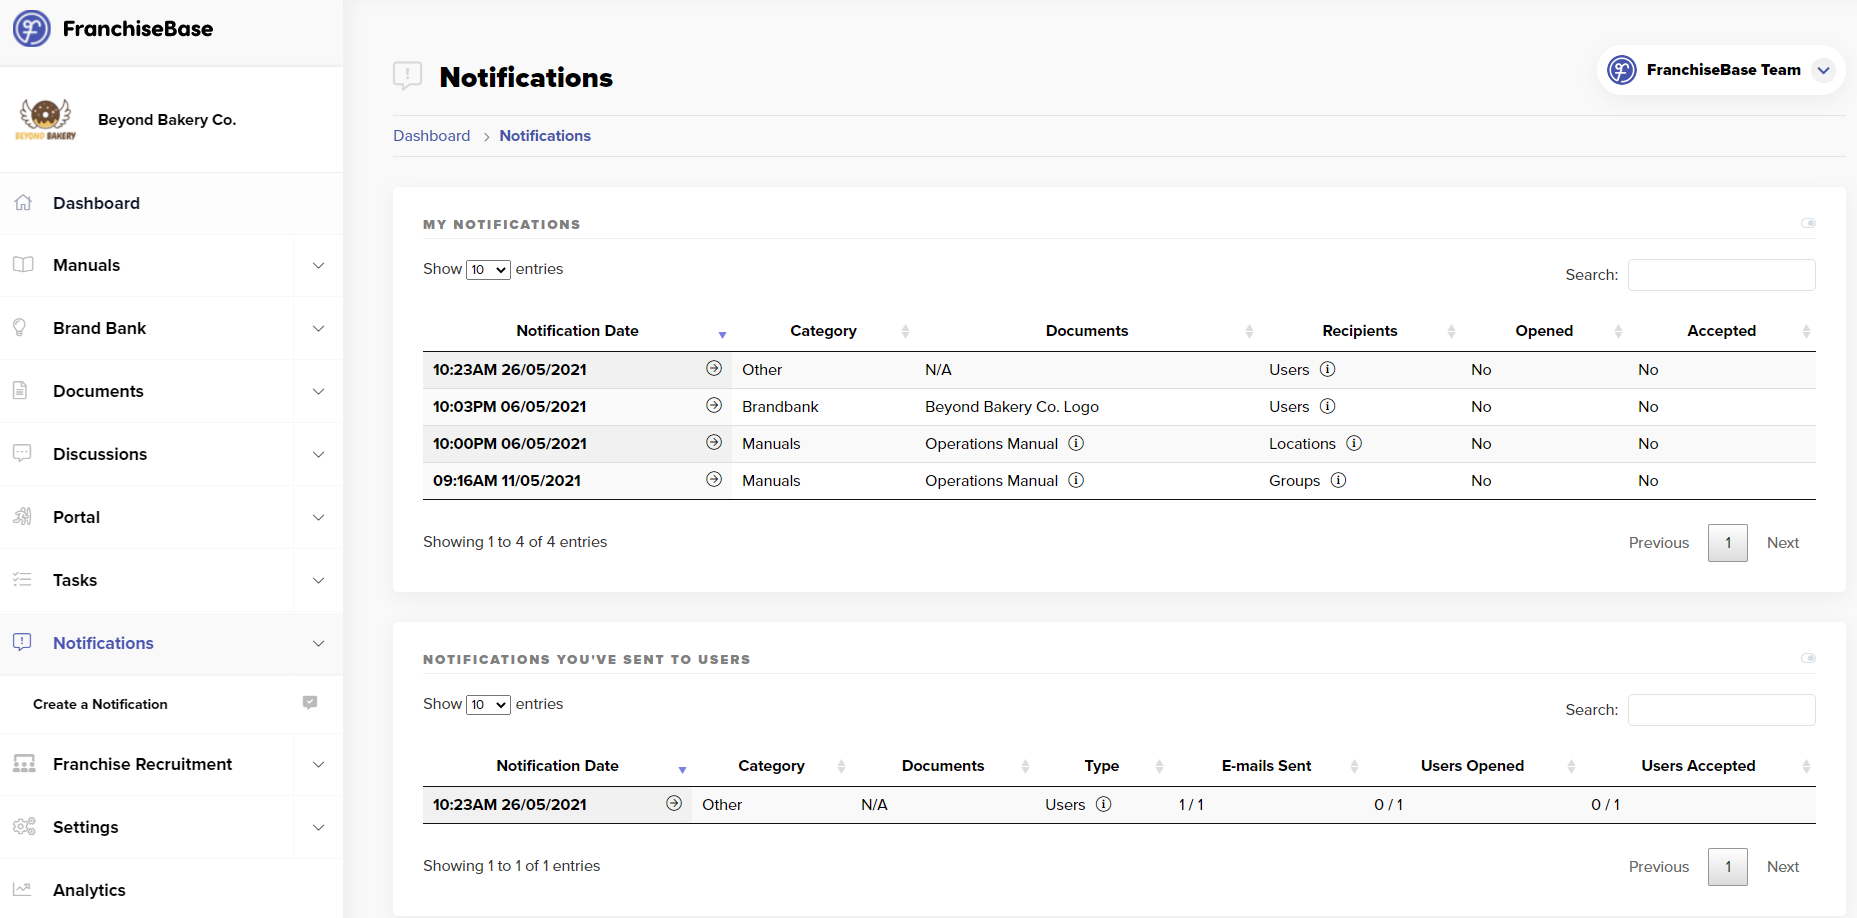Expand the Documents sidebar chevron
The image size is (1857, 918).
[318, 391]
